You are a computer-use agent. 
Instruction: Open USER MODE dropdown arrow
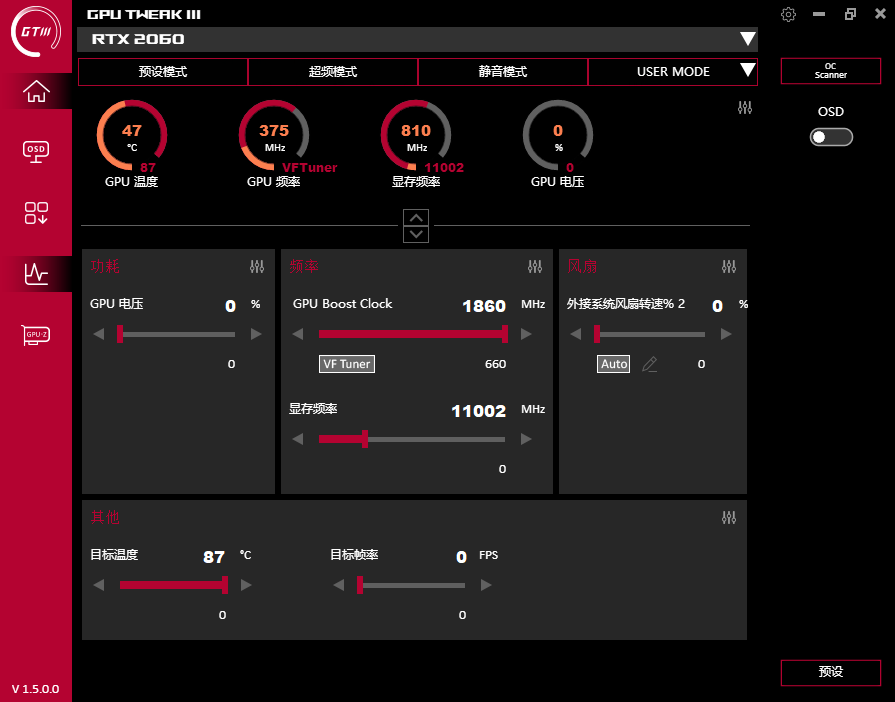point(748,70)
